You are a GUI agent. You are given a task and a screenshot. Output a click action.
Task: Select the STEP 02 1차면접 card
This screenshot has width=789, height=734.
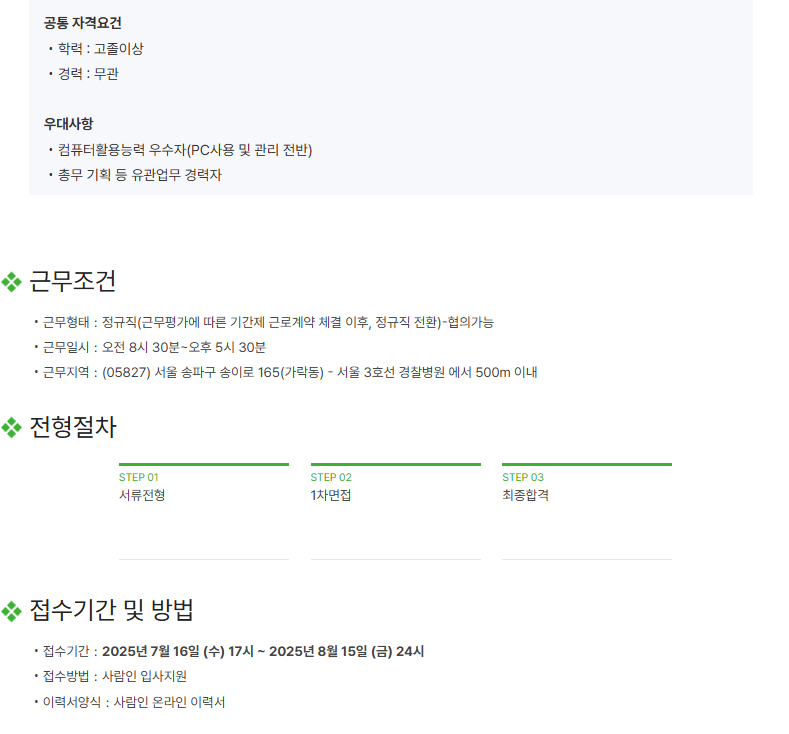tap(395, 510)
